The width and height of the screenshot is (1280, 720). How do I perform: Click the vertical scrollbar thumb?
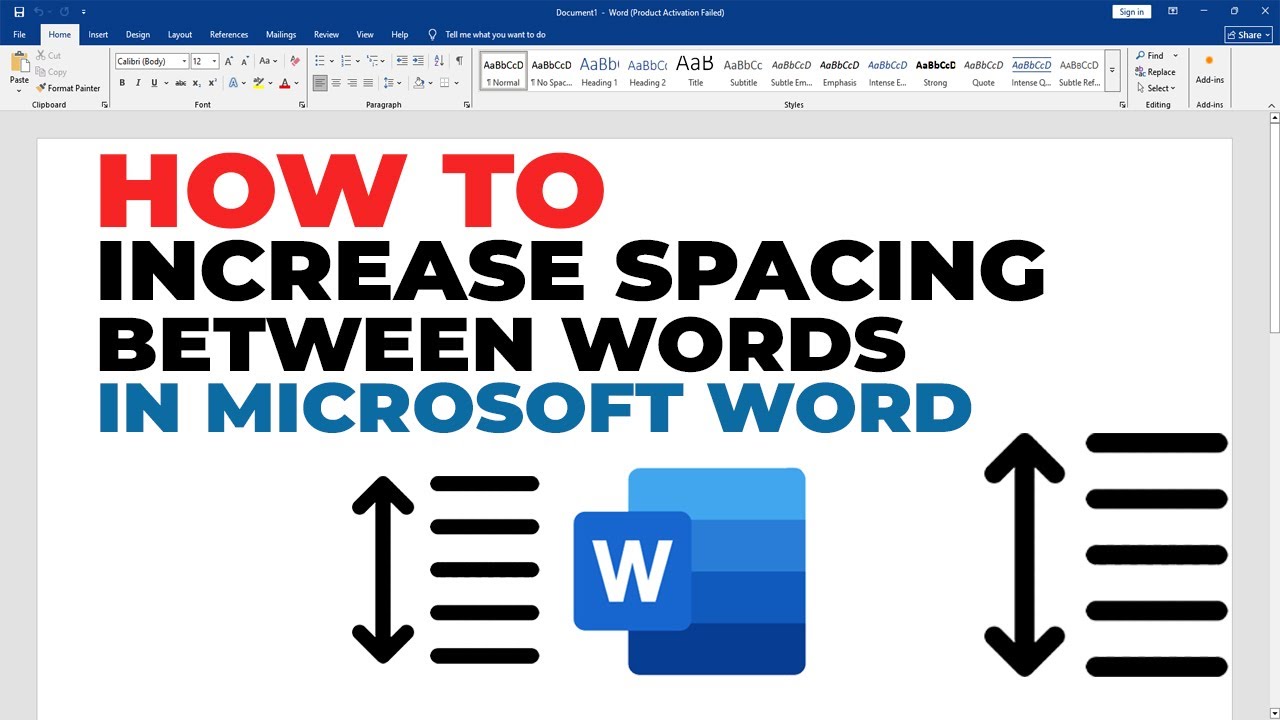coord(1274,228)
